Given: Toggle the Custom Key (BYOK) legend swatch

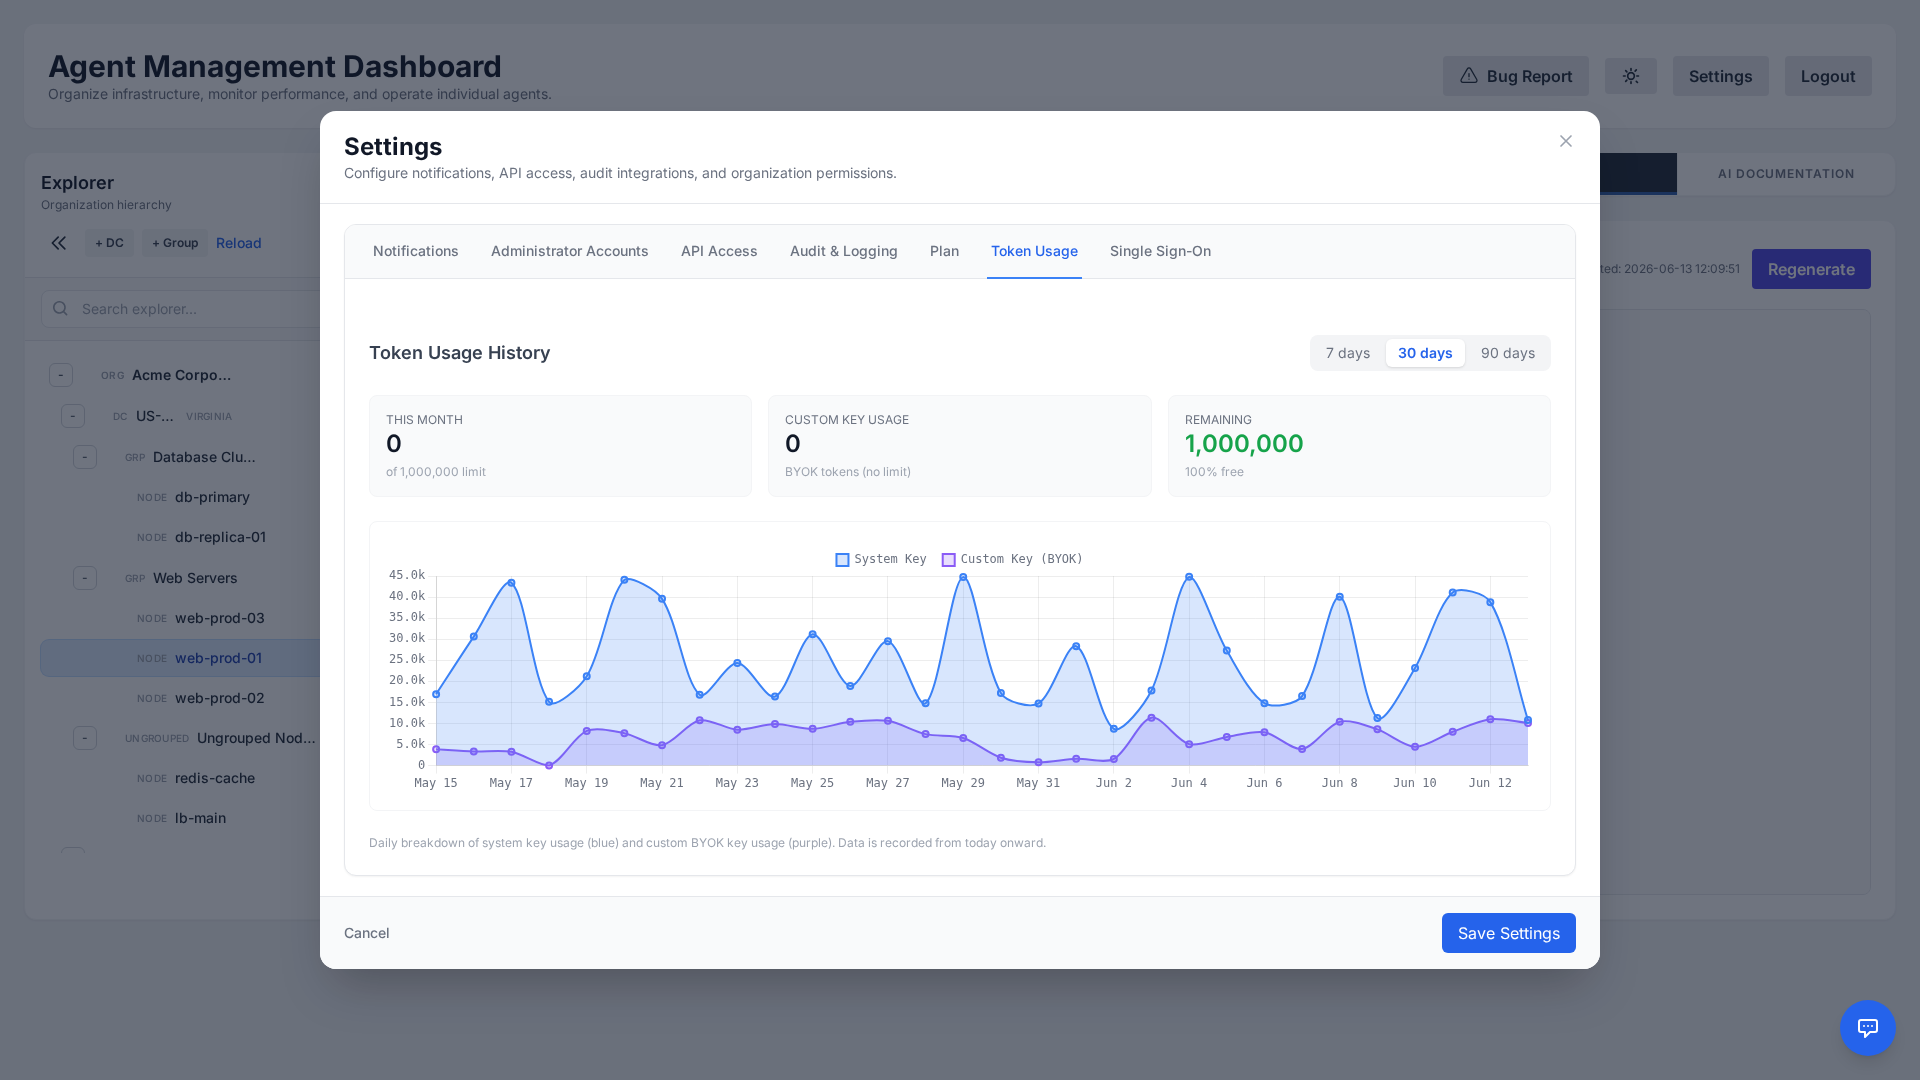Looking at the screenshot, I should (948, 560).
